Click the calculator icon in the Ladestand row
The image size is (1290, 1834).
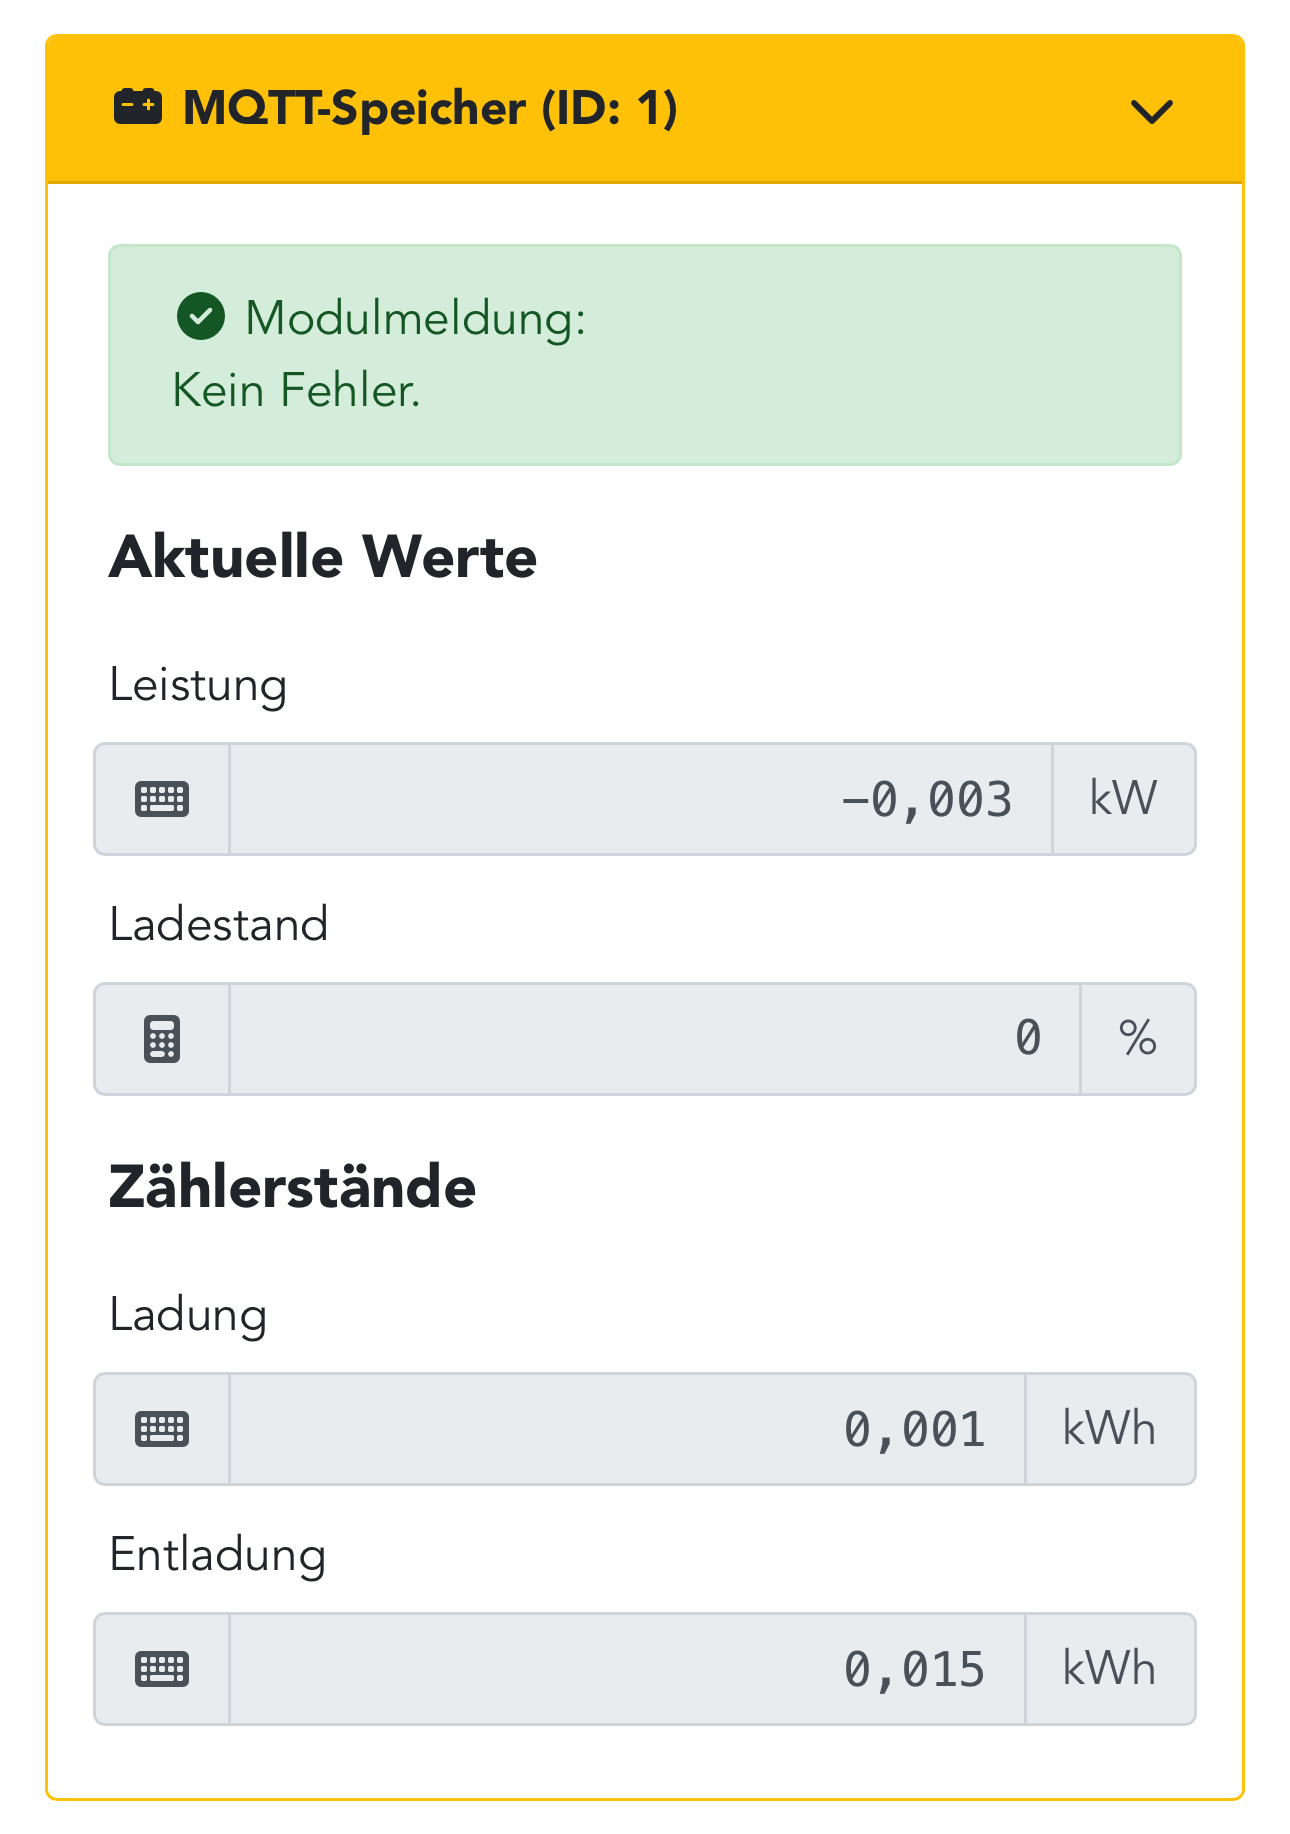(x=162, y=1039)
